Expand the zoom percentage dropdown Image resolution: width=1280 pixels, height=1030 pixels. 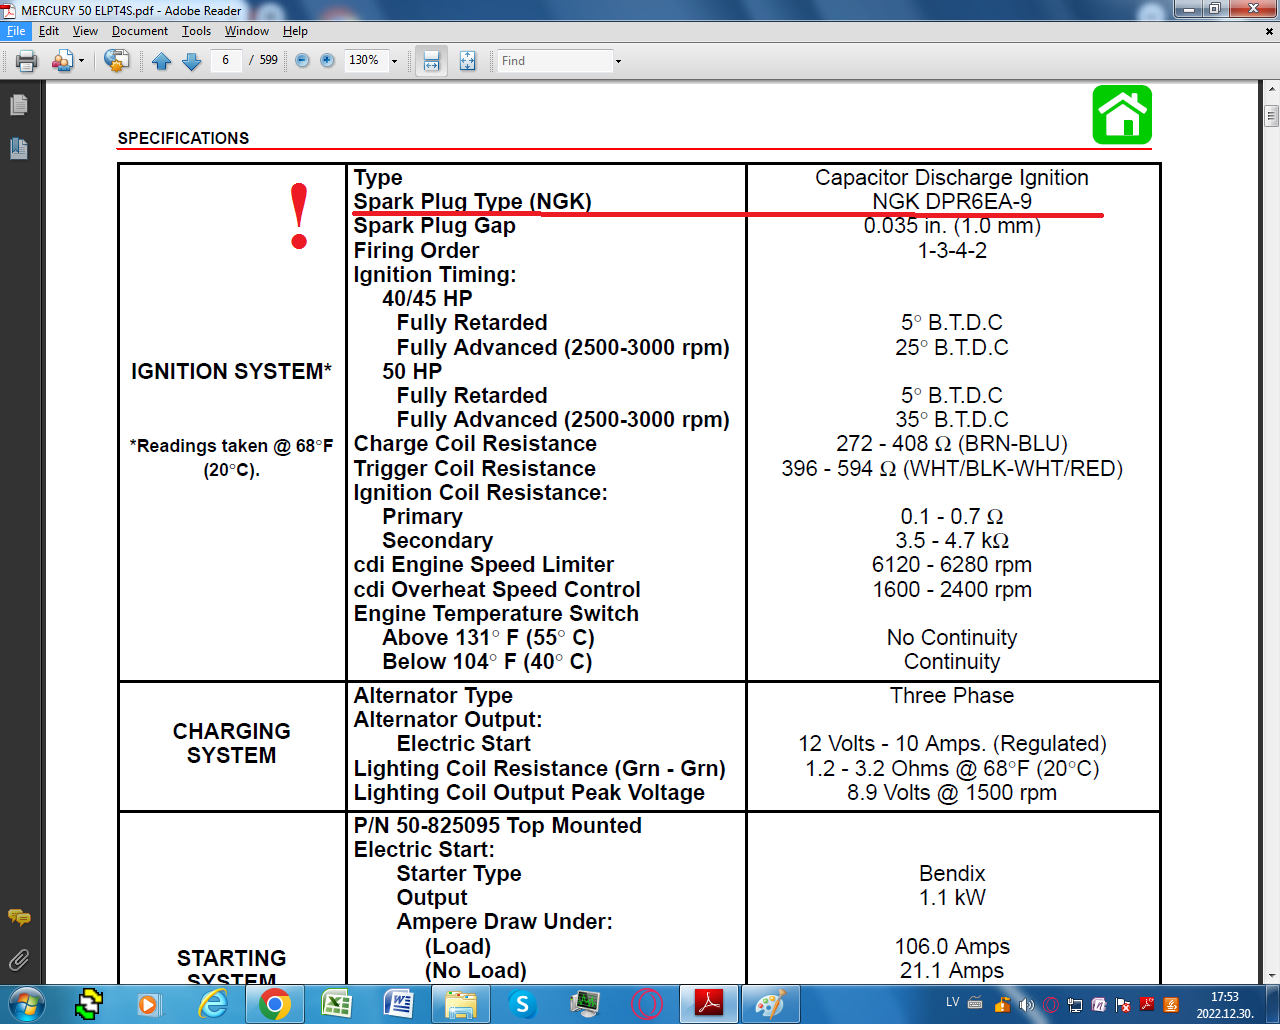coord(394,61)
